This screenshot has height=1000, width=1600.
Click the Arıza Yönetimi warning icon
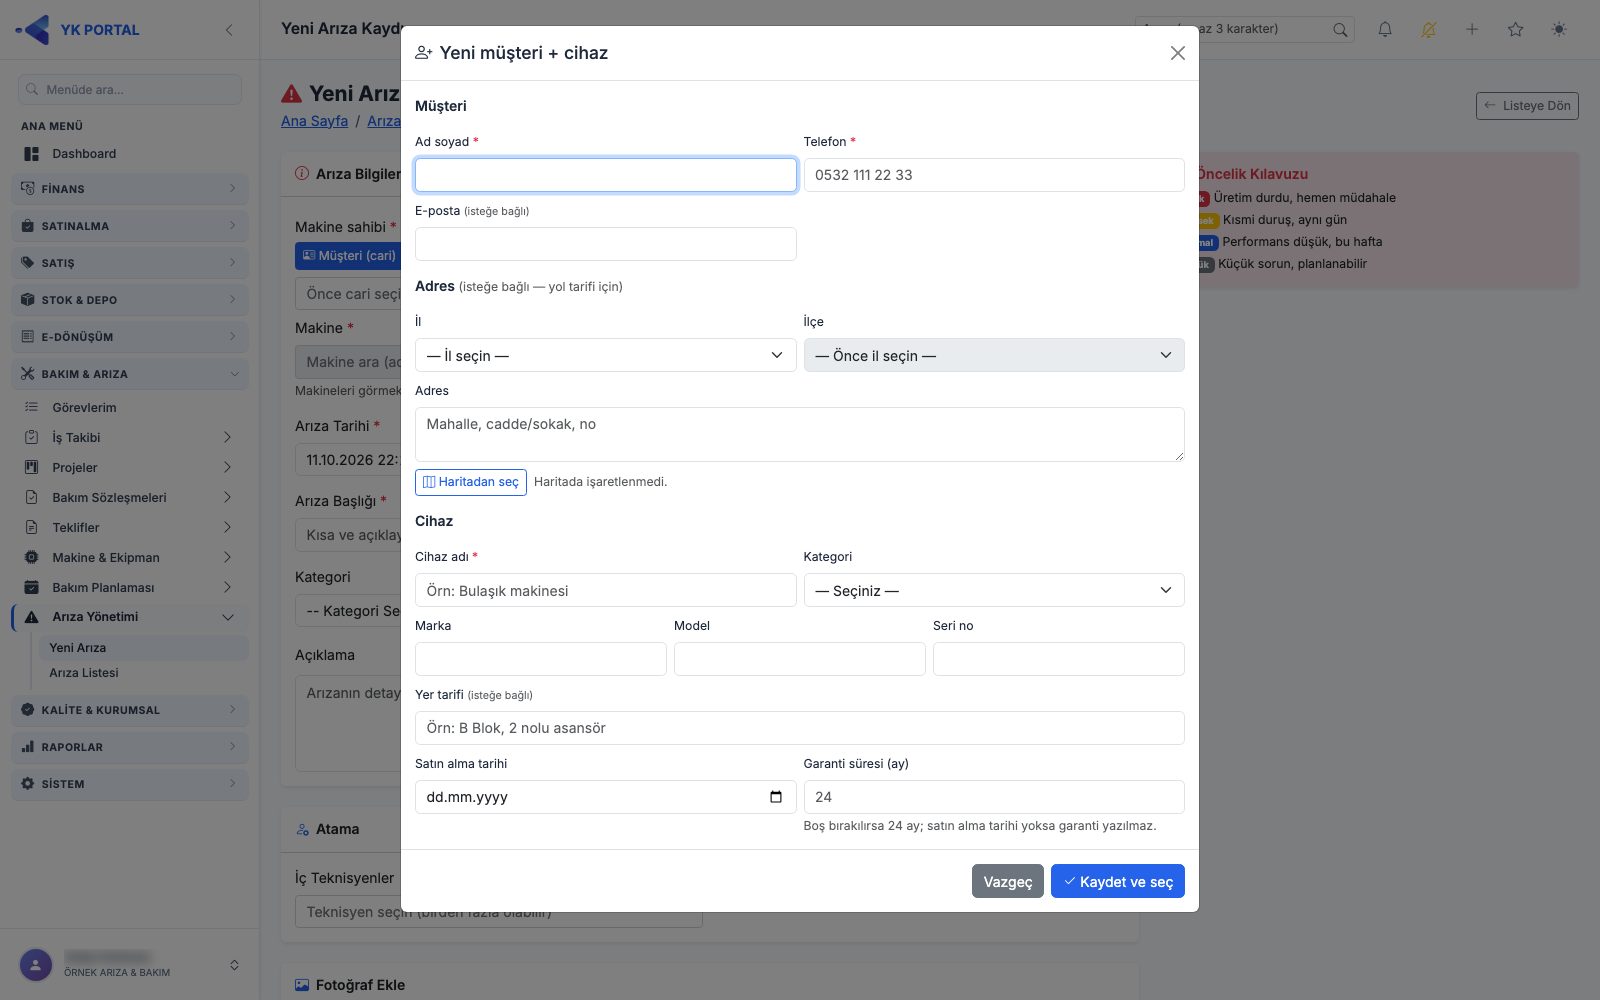point(31,617)
